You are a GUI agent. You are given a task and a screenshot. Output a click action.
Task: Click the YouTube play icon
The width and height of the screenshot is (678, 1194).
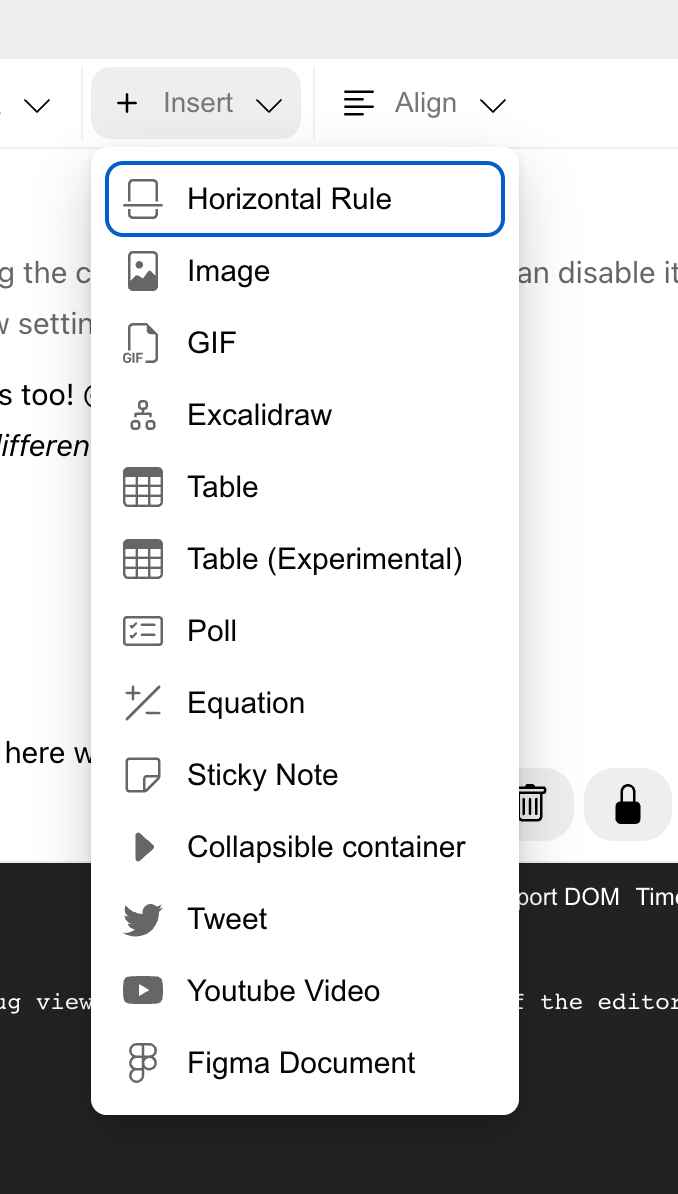point(143,991)
